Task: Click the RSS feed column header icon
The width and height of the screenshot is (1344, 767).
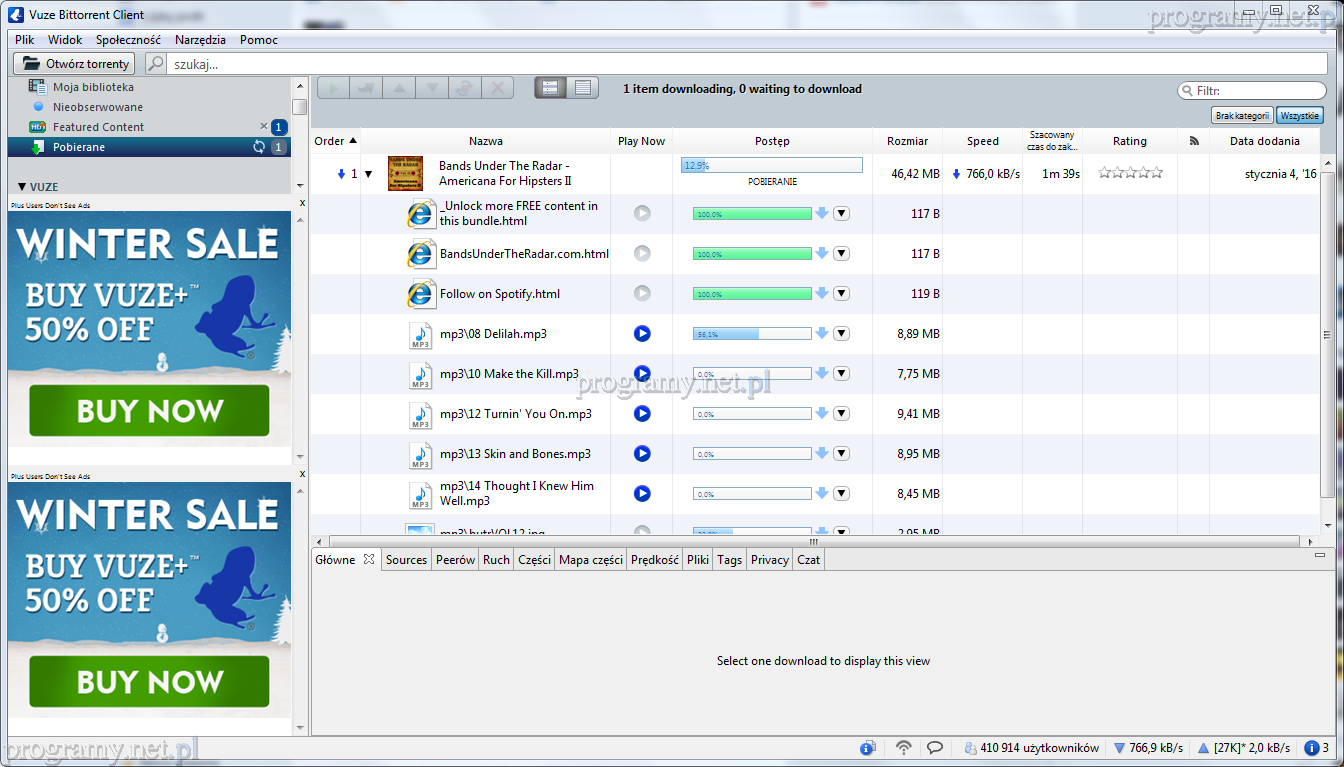Action: [x=1193, y=141]
